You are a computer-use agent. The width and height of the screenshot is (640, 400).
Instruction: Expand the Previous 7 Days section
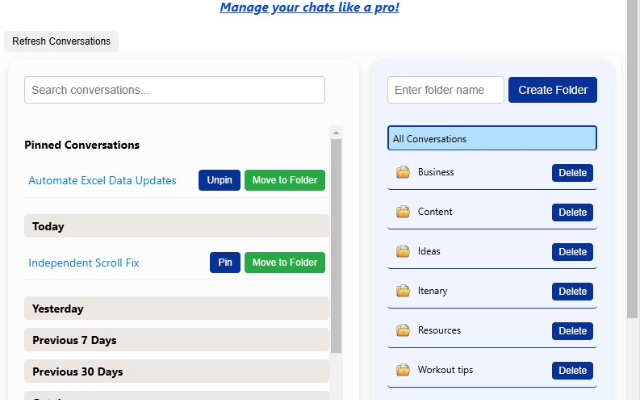click(x=176, y=340)
